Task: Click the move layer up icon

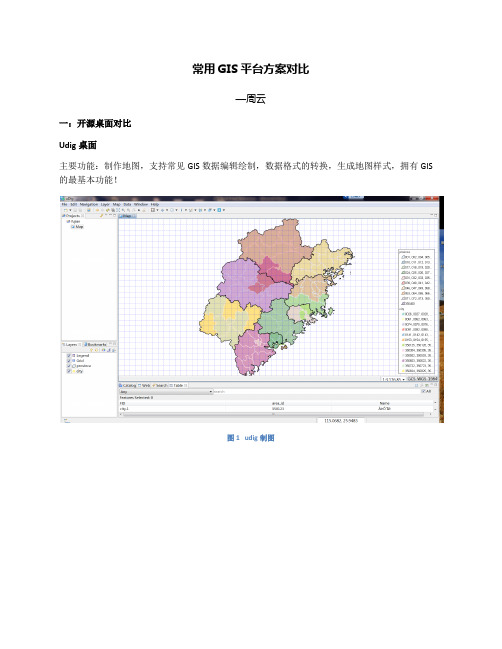Action: tap(91, 350)
